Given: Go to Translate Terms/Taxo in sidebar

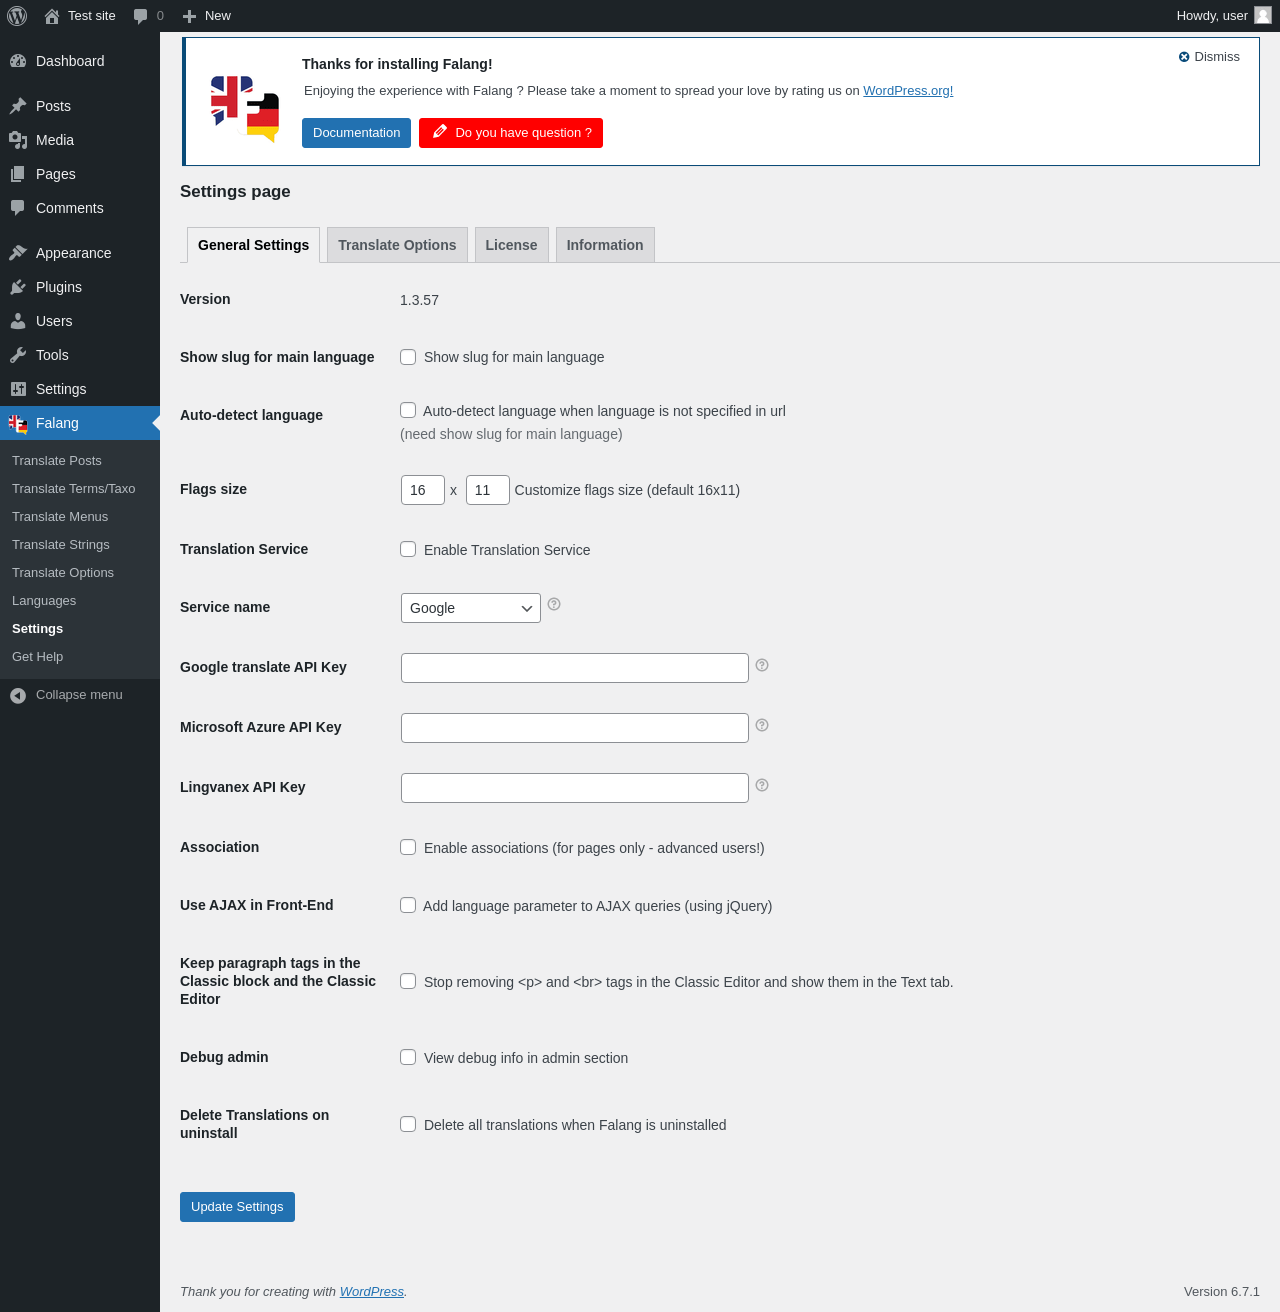Looking at the screenshot, I should point(74,489).
